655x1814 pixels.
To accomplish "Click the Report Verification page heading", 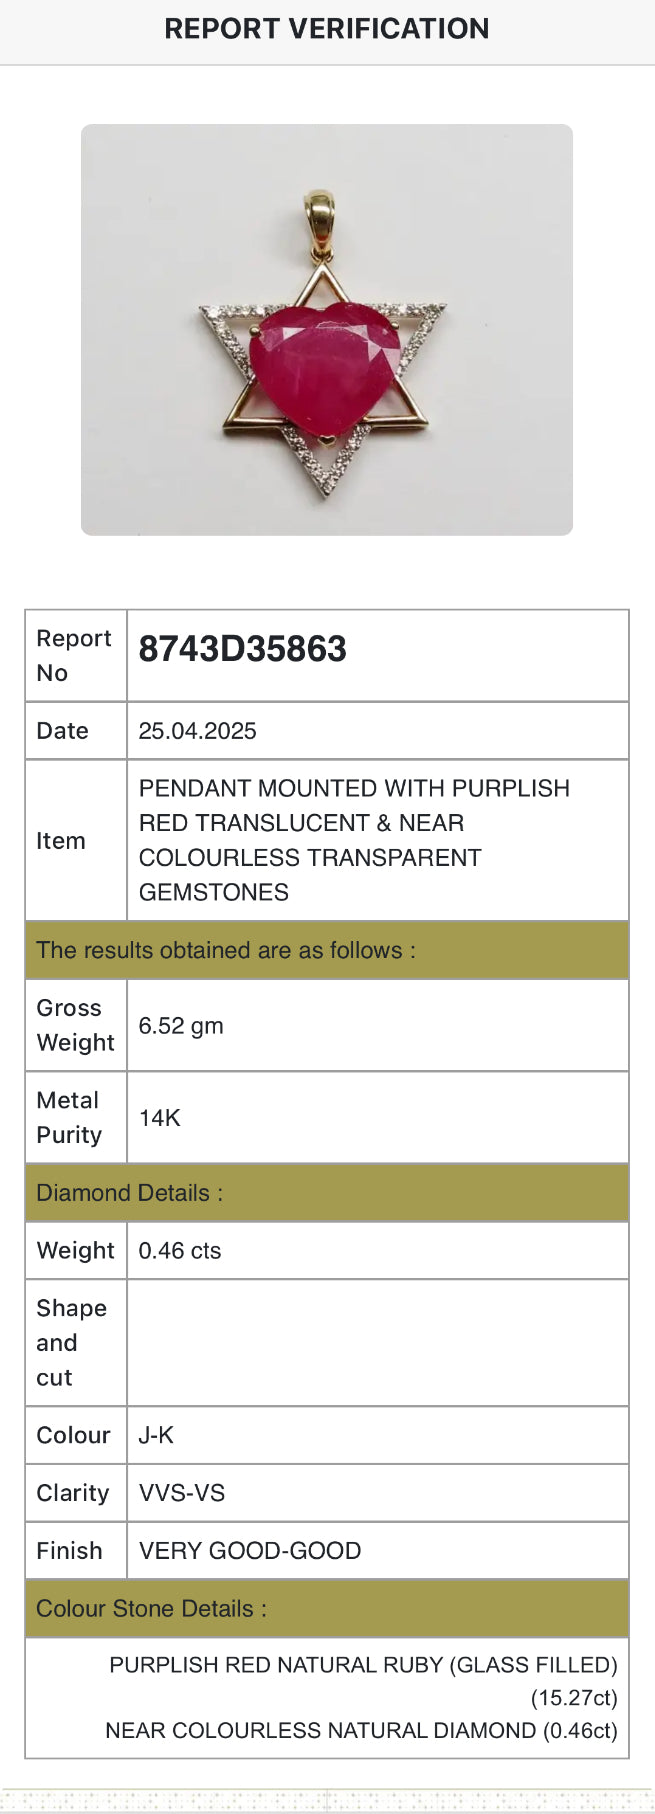I will coord(326,29).
